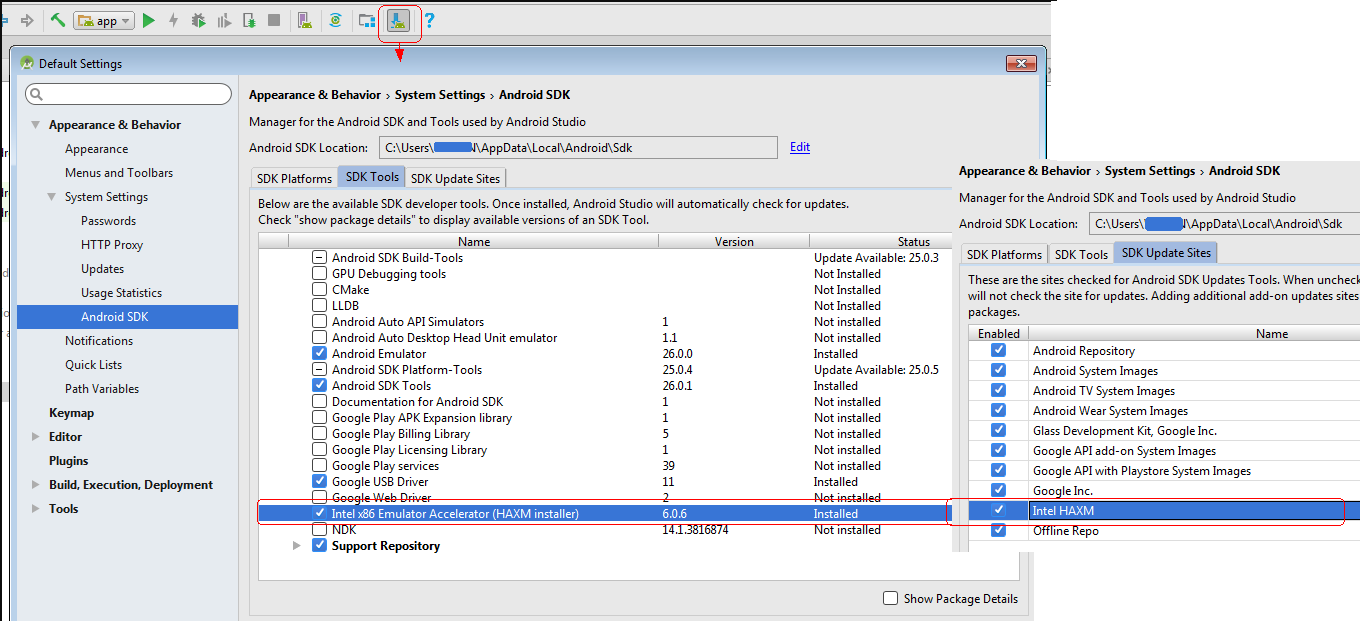Image resolution: width=1360 pixels, height=621 pixels.
Task: Switch to SDK Platforms tab in dialog
Action: click(294, 178)
